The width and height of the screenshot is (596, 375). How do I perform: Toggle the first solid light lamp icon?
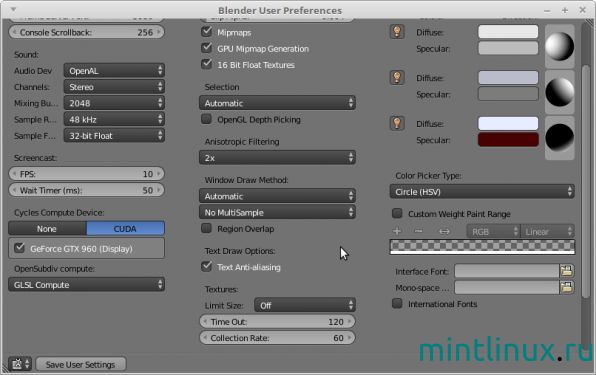click(397, 32)
